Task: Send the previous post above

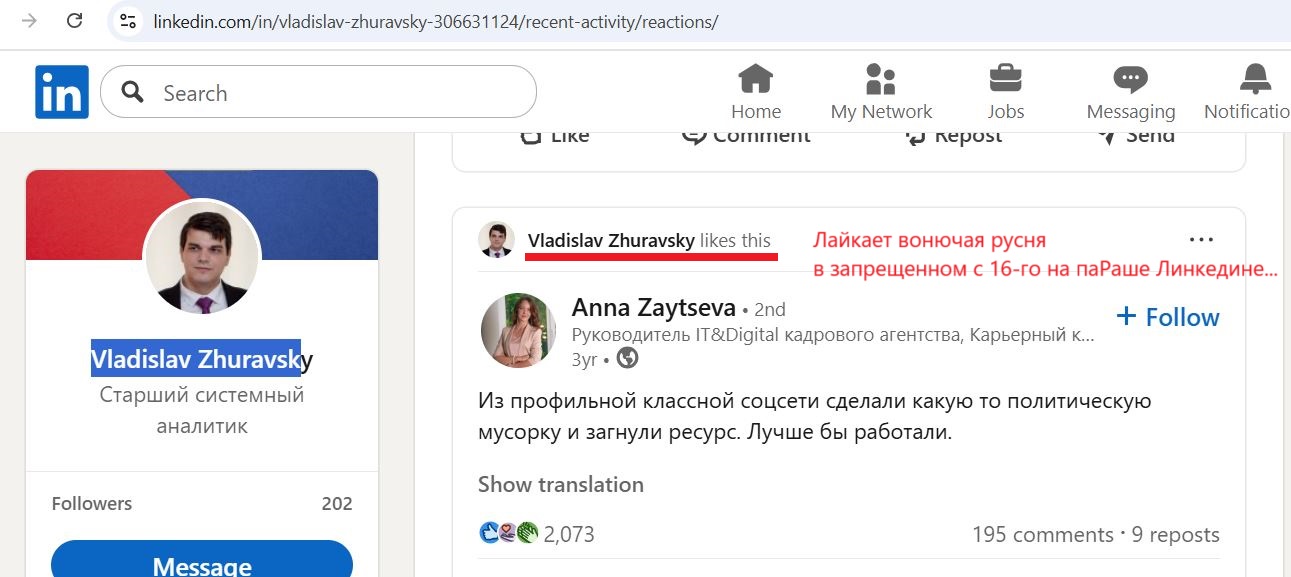Action: (x=1135, y=137)
